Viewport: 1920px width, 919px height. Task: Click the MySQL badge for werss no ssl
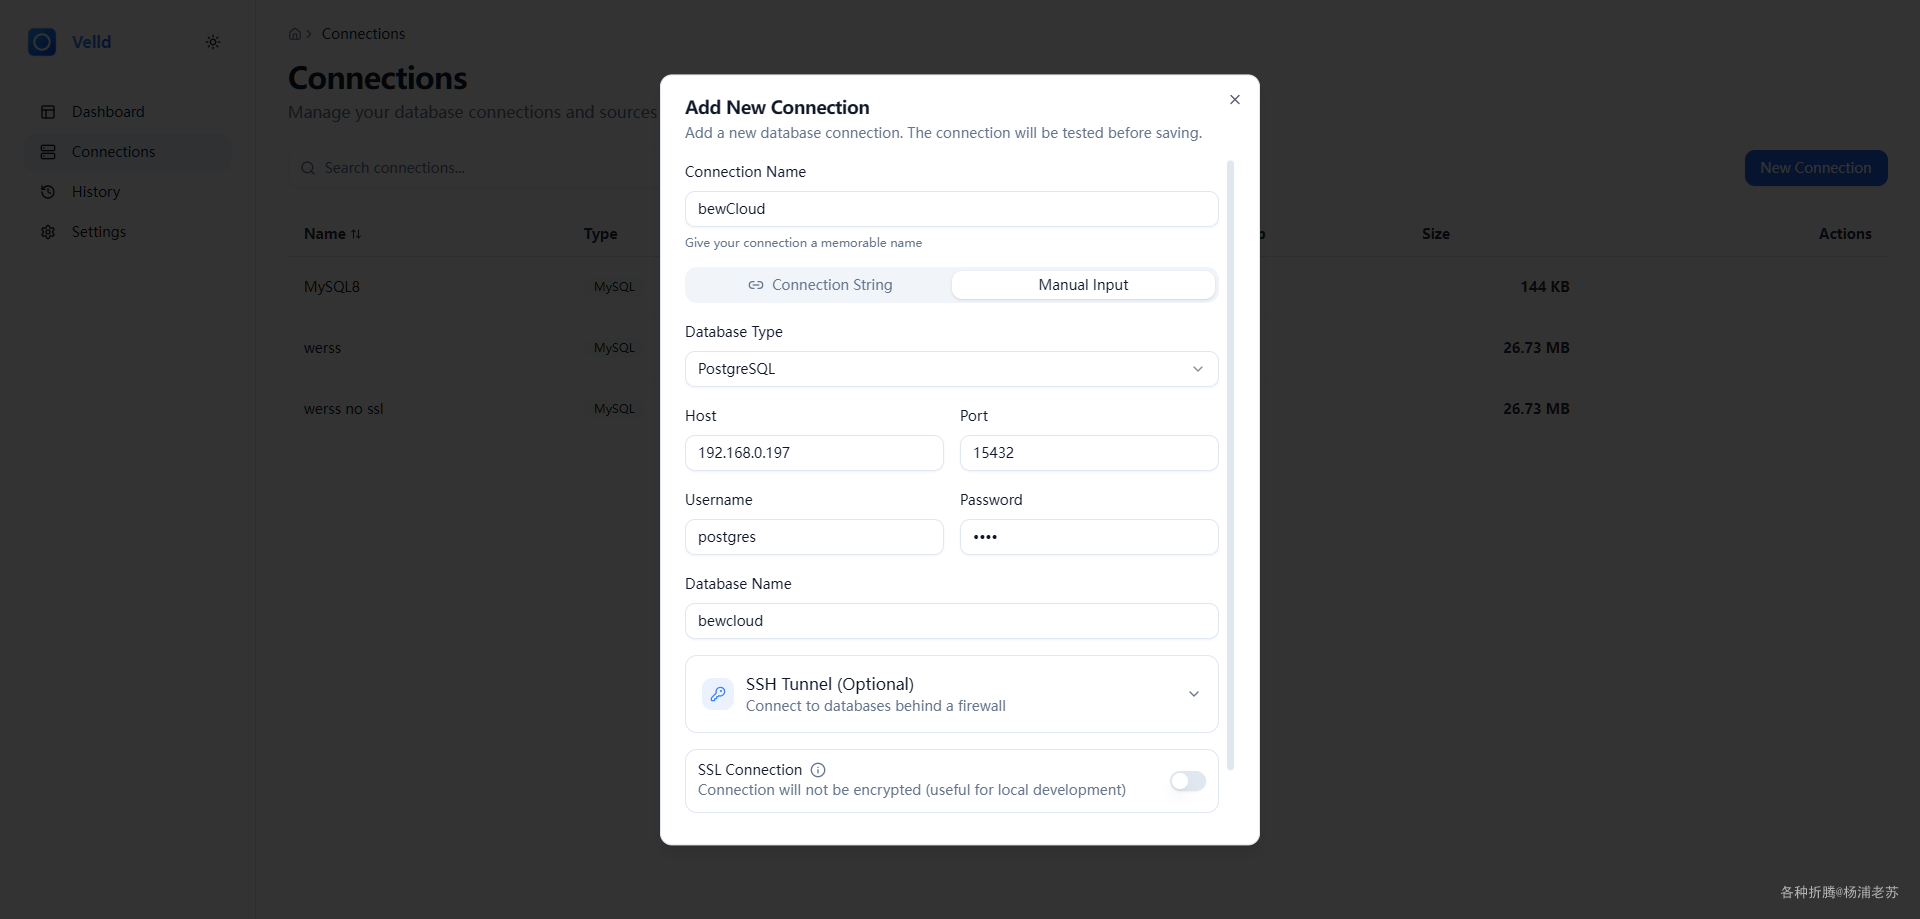pyautogui.click(x=614, y=409)
